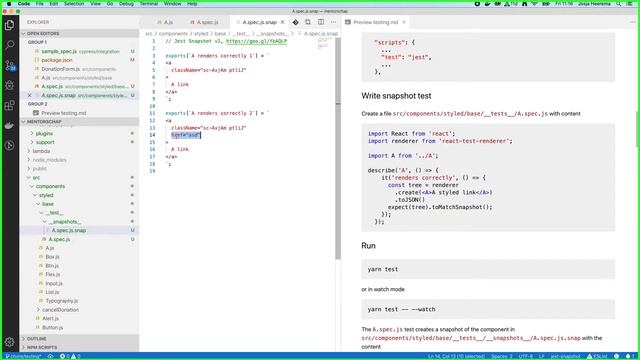Expand the plugins folder
The width and height of the screenshot is (640, 360).
click(x=44, y=133)
